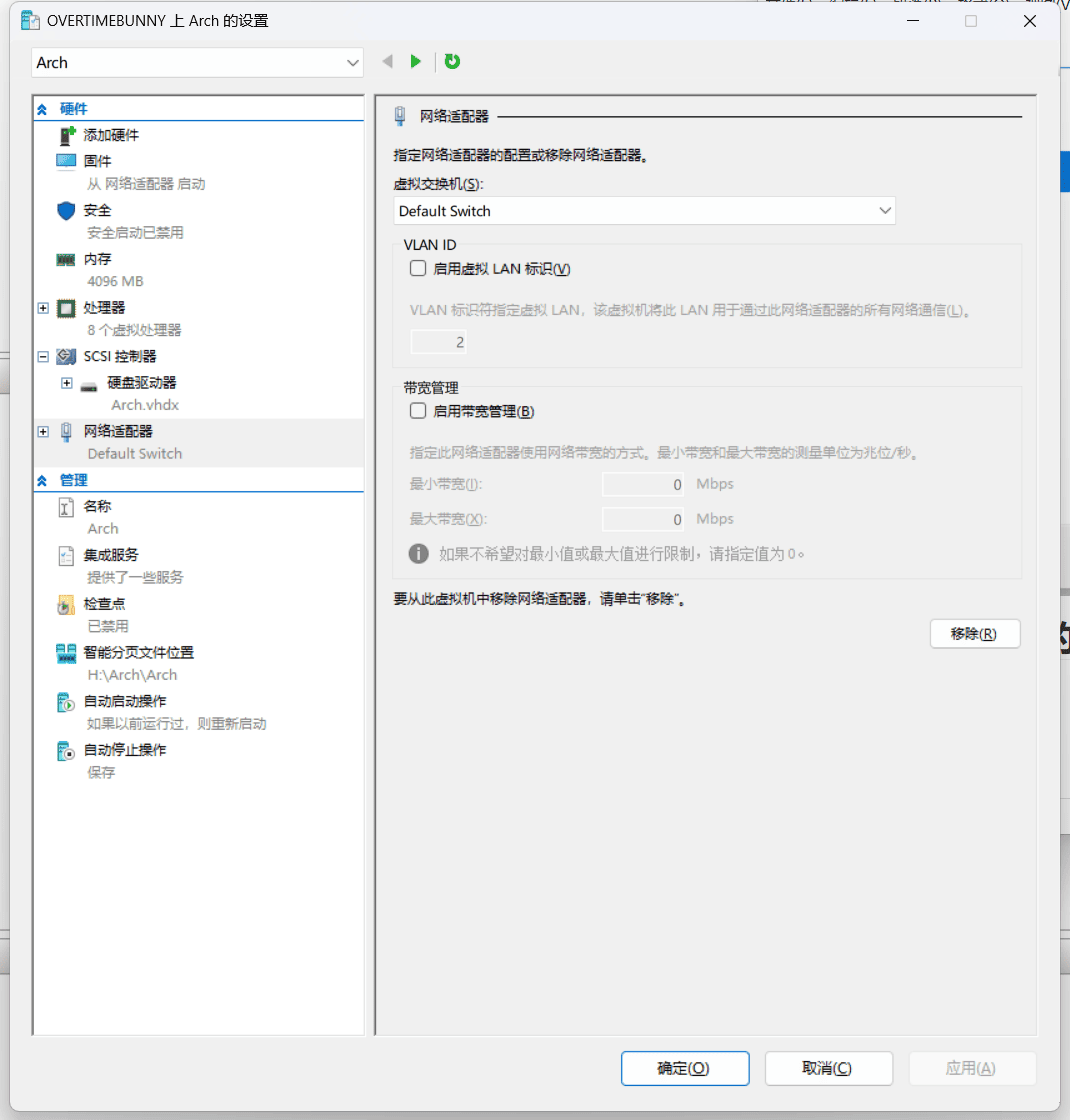The image size is (1070, 1120).
Task: Collapse the SCSI controller tree node
Action: pos(43,357)
